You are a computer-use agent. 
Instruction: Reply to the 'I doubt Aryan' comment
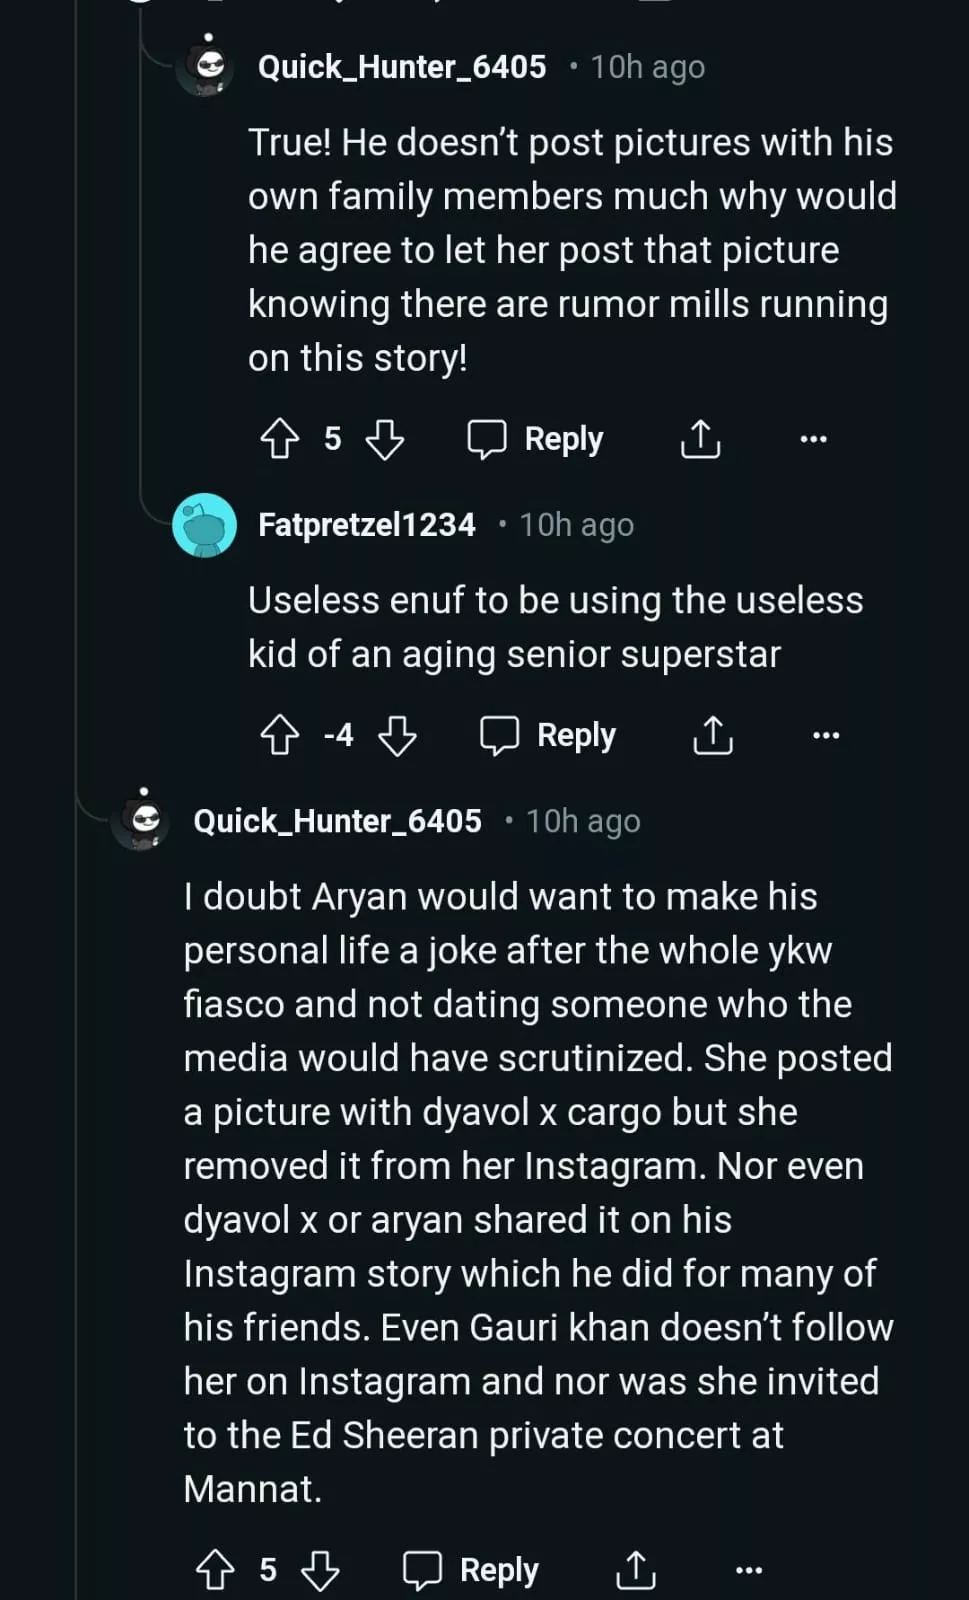point(471,1570)
